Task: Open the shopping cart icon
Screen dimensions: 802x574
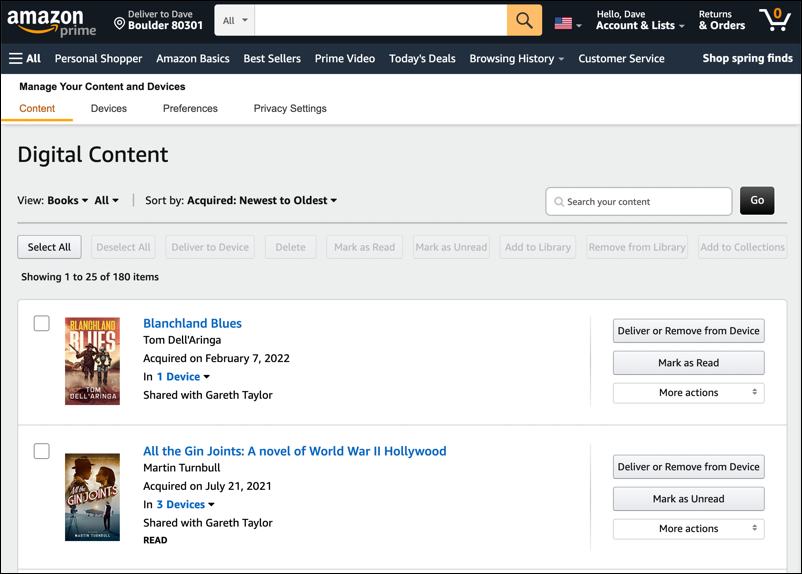Action: point(775,20)
